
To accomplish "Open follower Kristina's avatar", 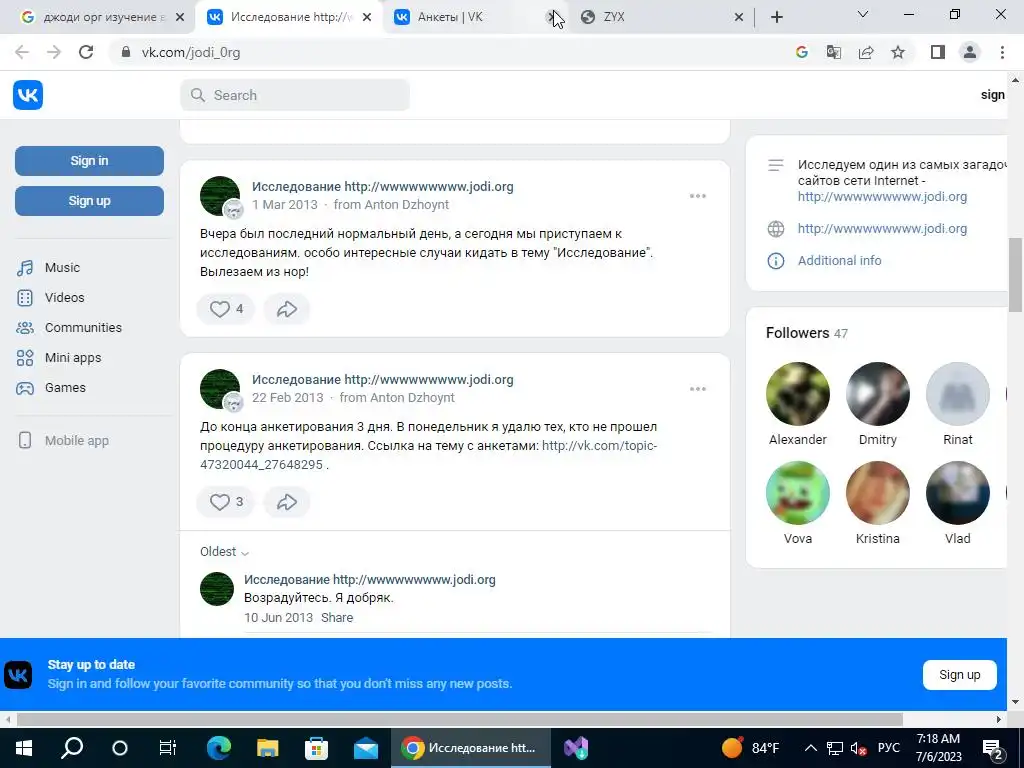I will (878, 493).
